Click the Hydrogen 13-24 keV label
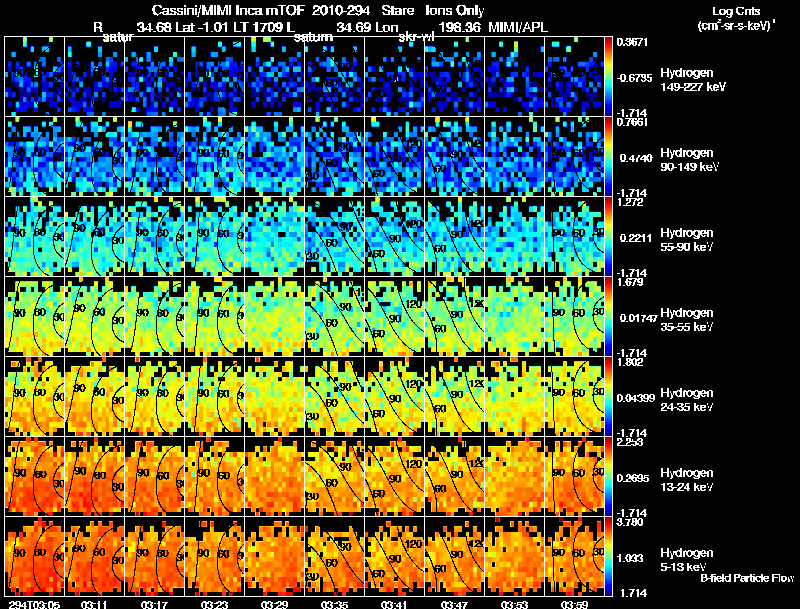800x609 pixels. tap(687, 480)
